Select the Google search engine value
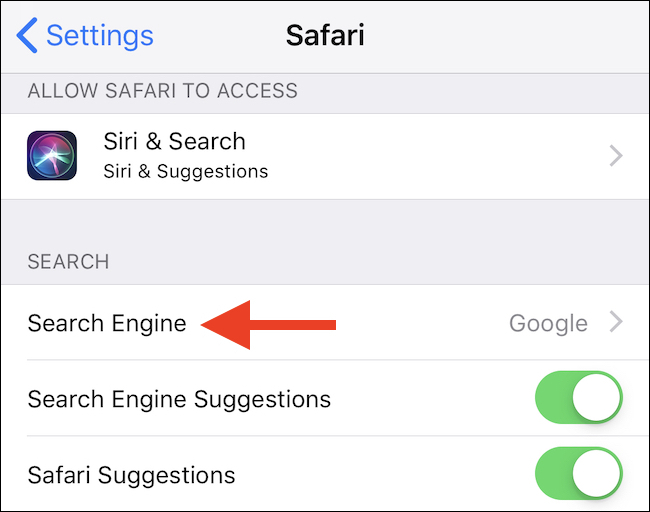 [548, 323]
